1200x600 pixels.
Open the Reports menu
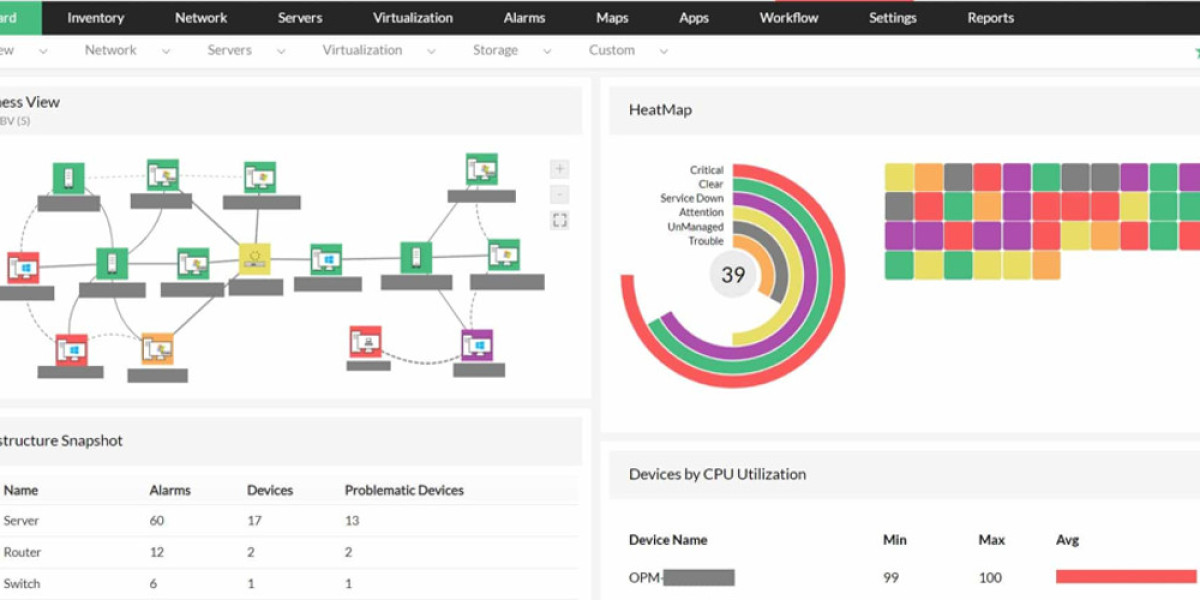point(990,17)
